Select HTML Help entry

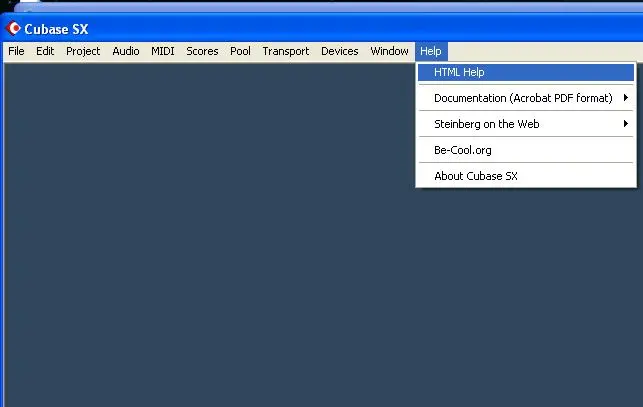(526, 72)
